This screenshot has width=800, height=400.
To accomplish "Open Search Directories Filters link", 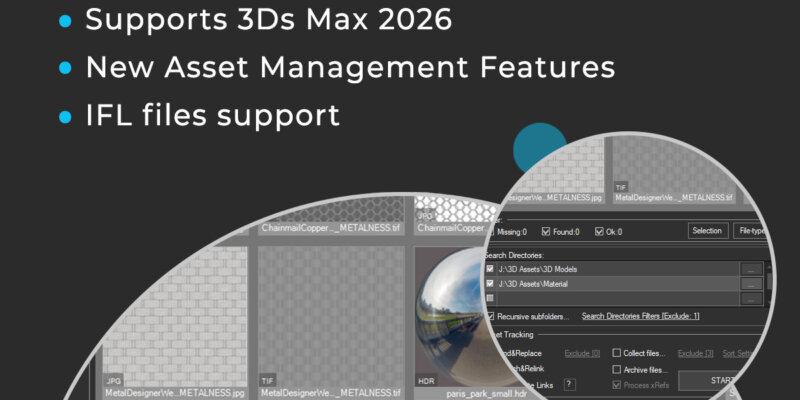I will (x=640, y=316).
